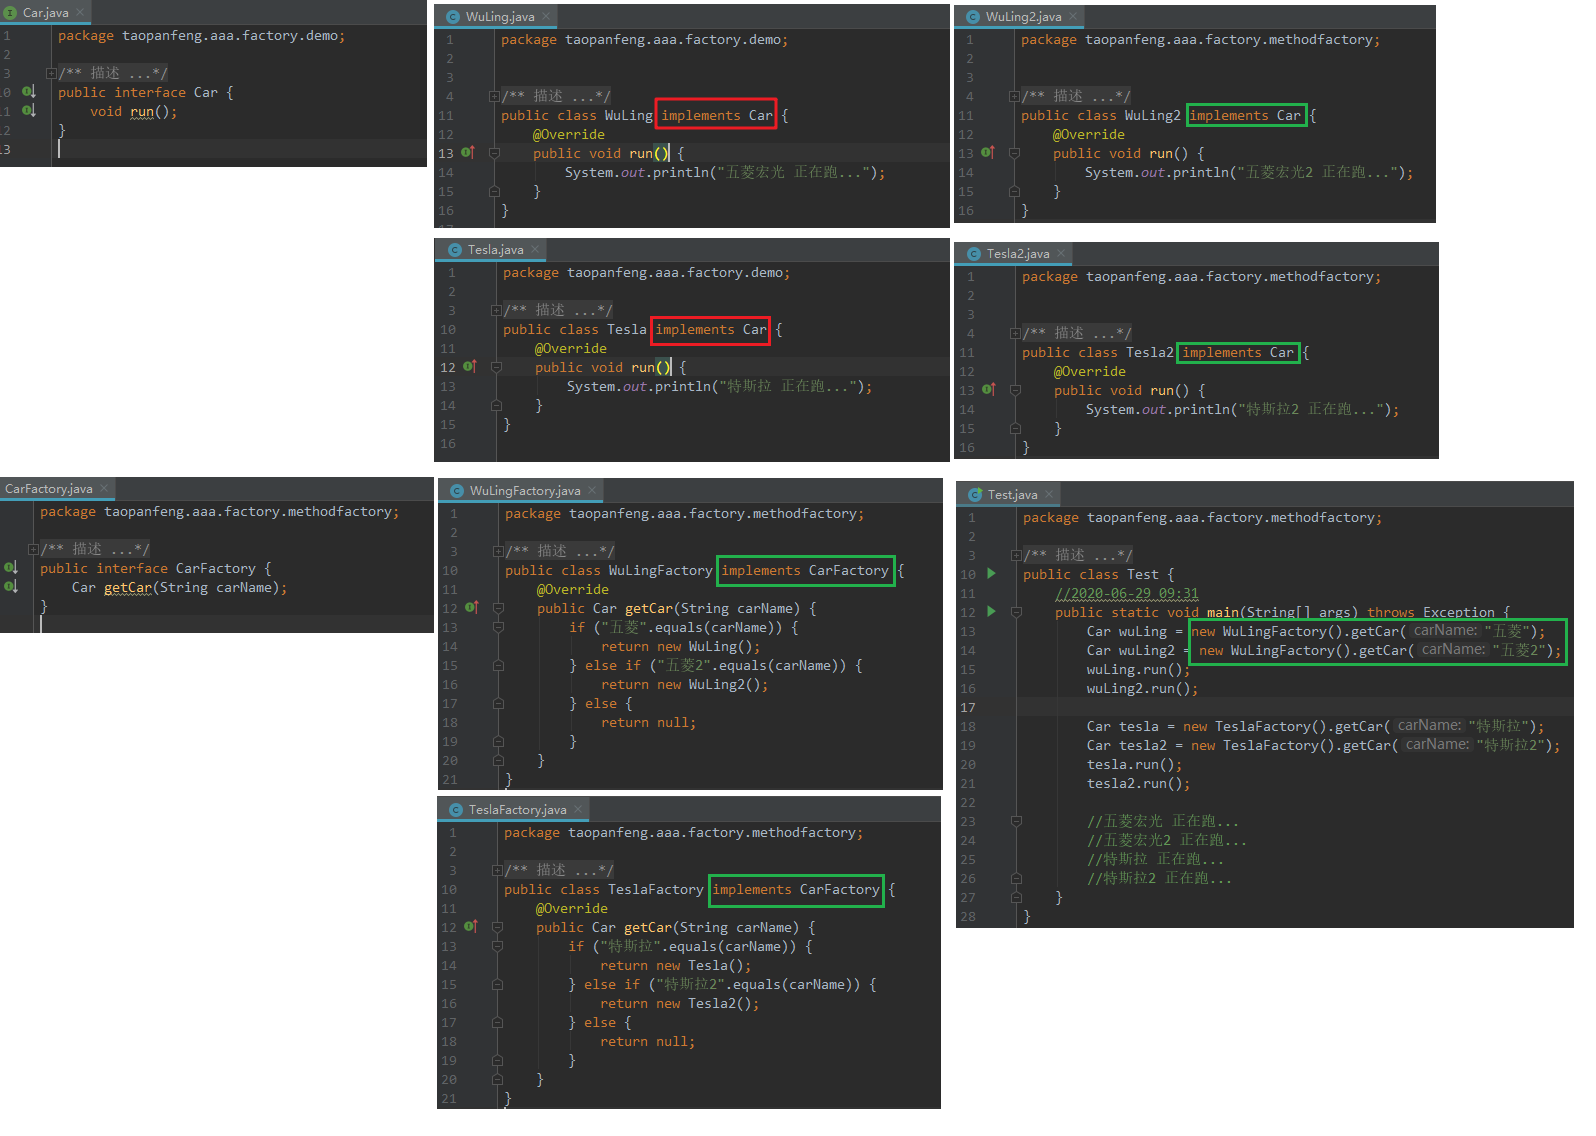Click 'throws Exception' in Test.java main signature
This screenshot has height=1136, width=1596.
click(1431, 613)
